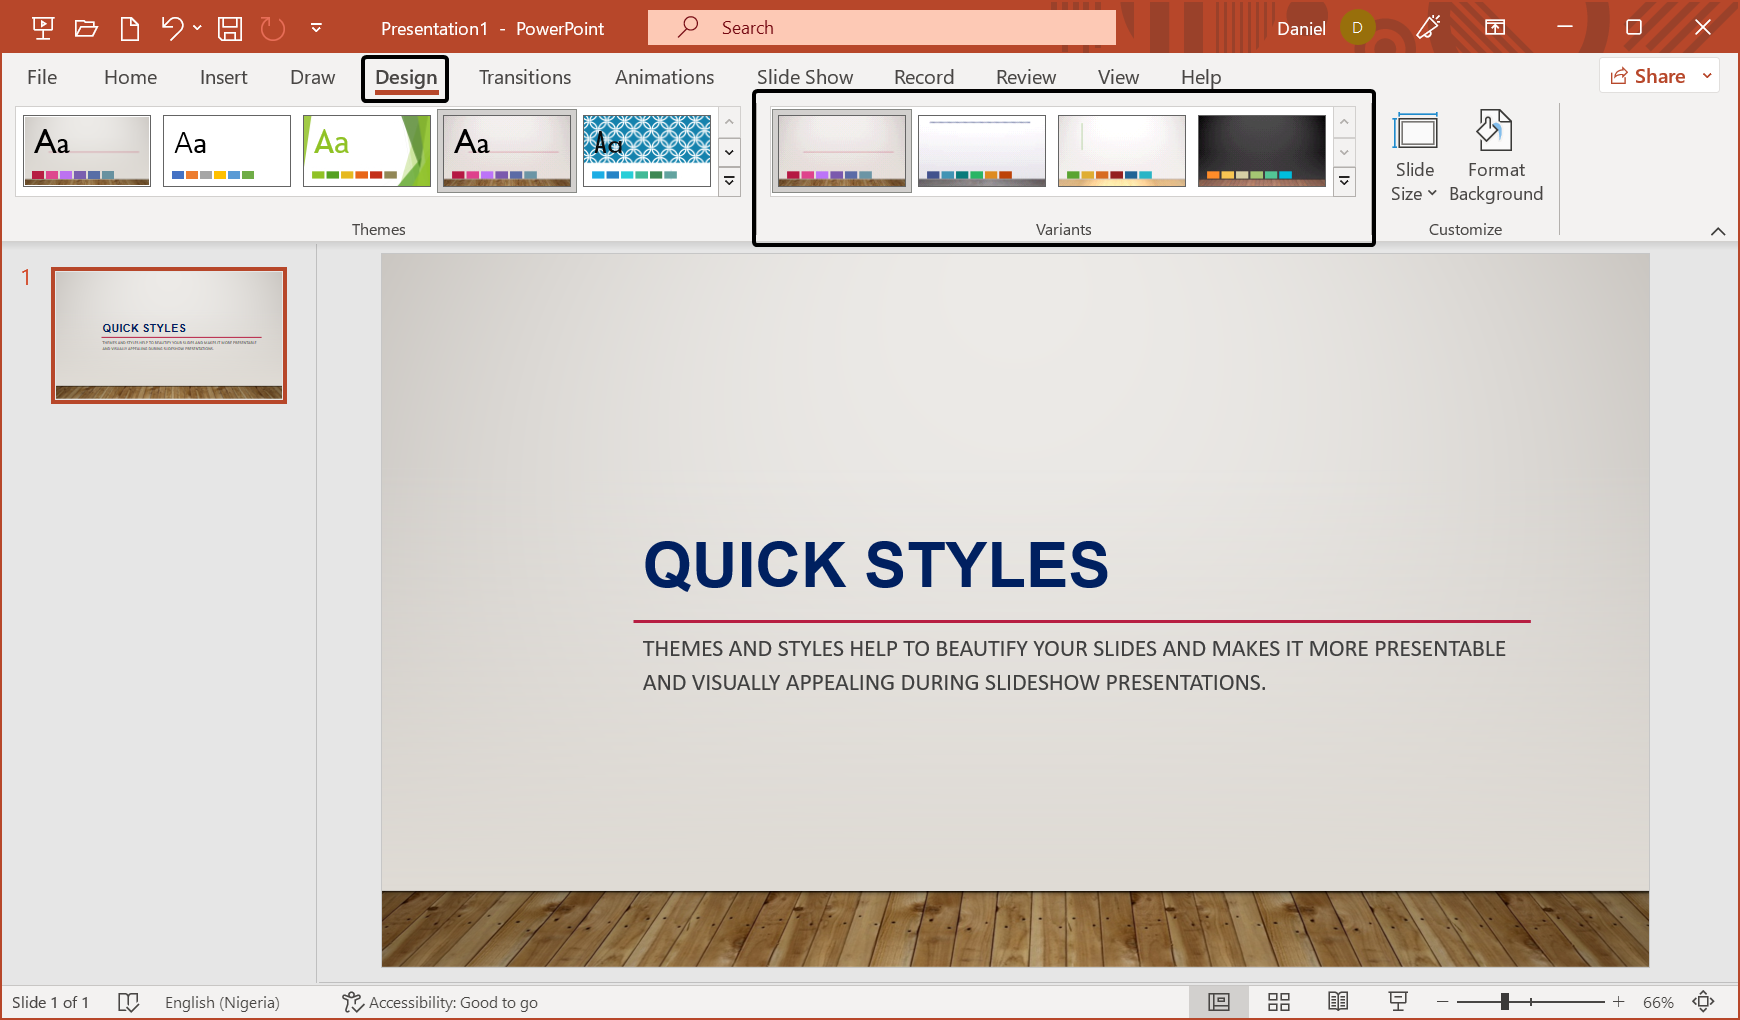The image size is (1740, 1020).
Task: Save the presentation via Quick Access Toolbar
Action: pos(229,27)
